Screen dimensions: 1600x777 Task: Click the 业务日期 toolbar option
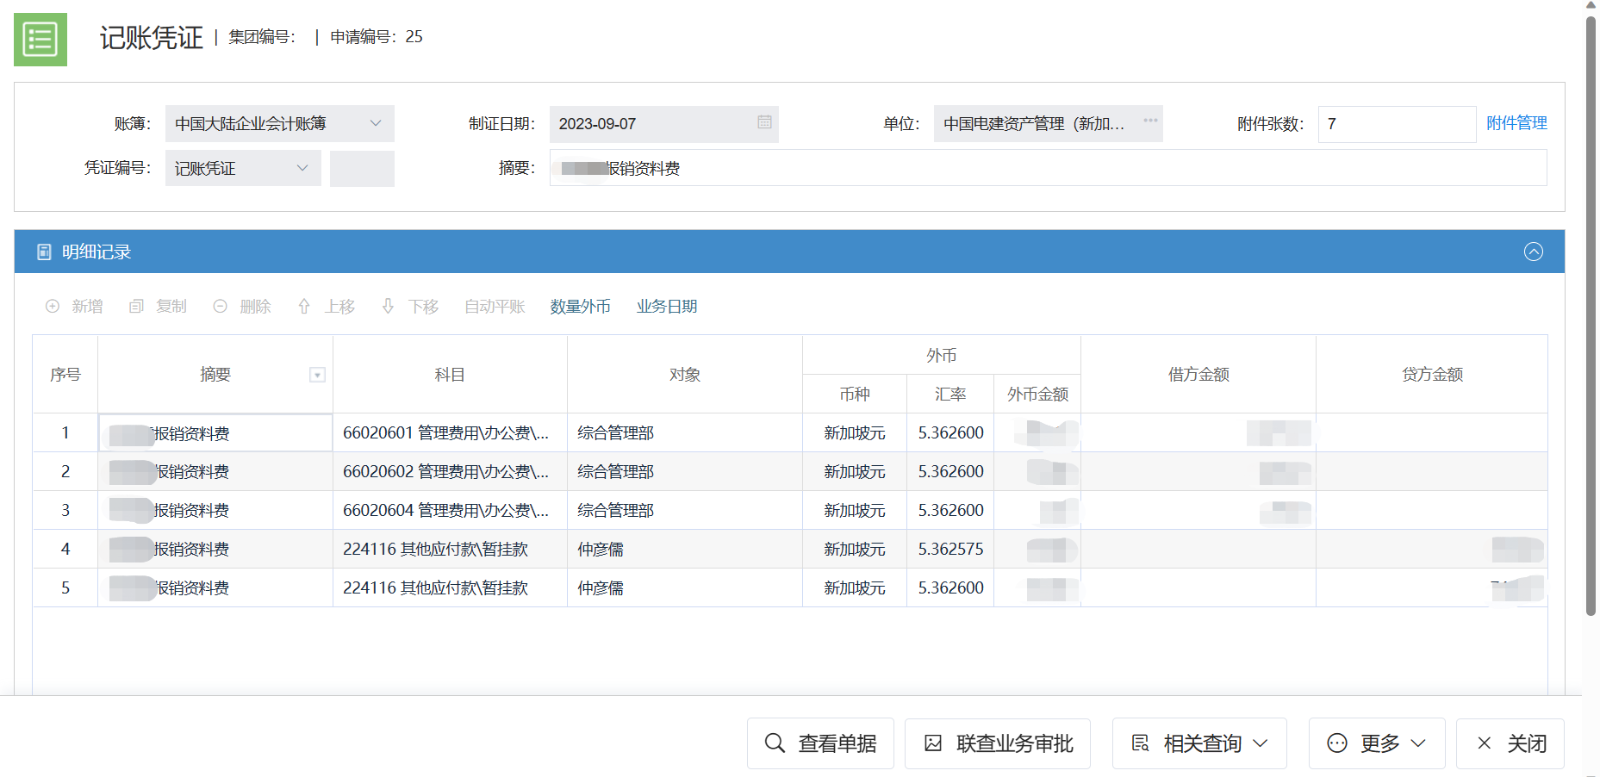click(666, 307)
